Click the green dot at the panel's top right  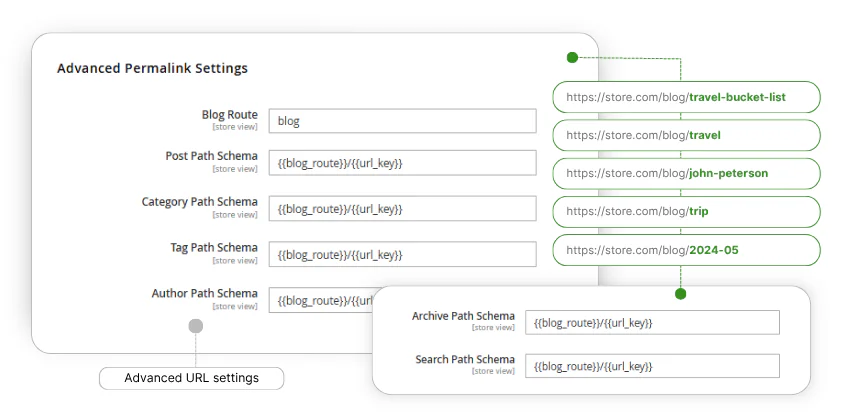tap(572, 58)
